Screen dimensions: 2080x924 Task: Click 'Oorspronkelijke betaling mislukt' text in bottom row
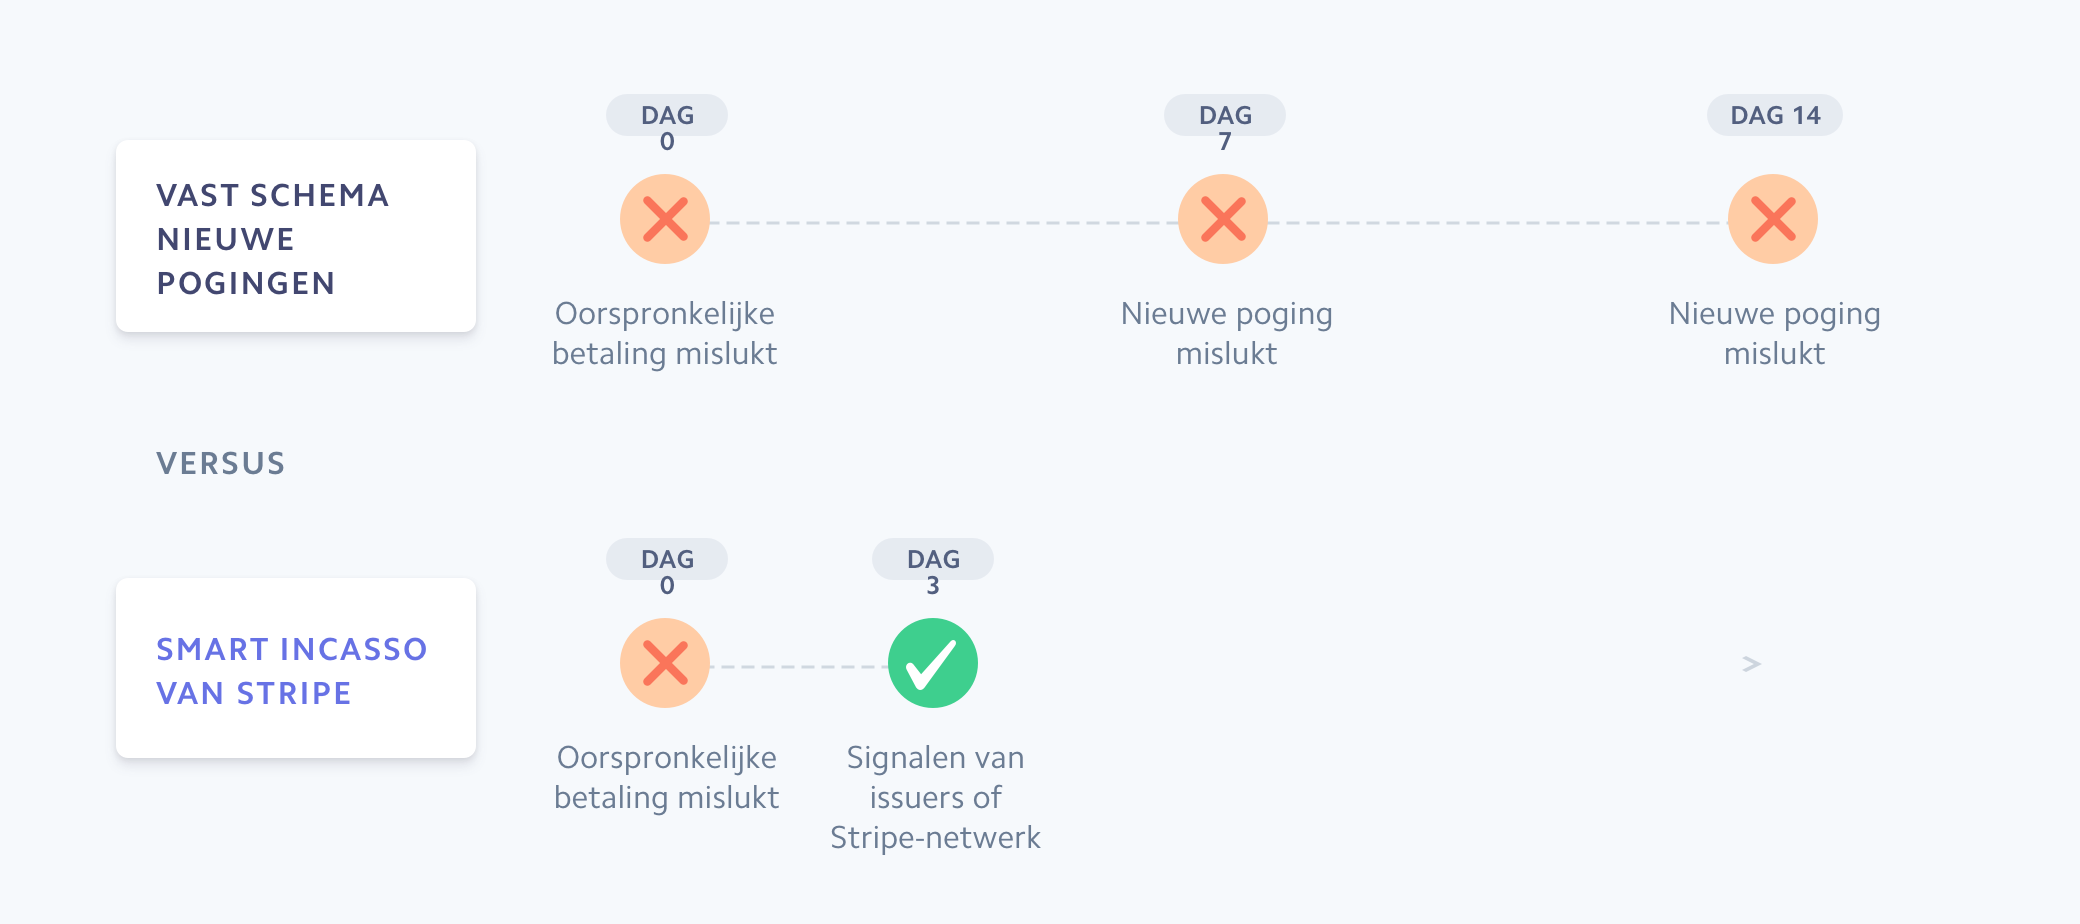point(667,777)
